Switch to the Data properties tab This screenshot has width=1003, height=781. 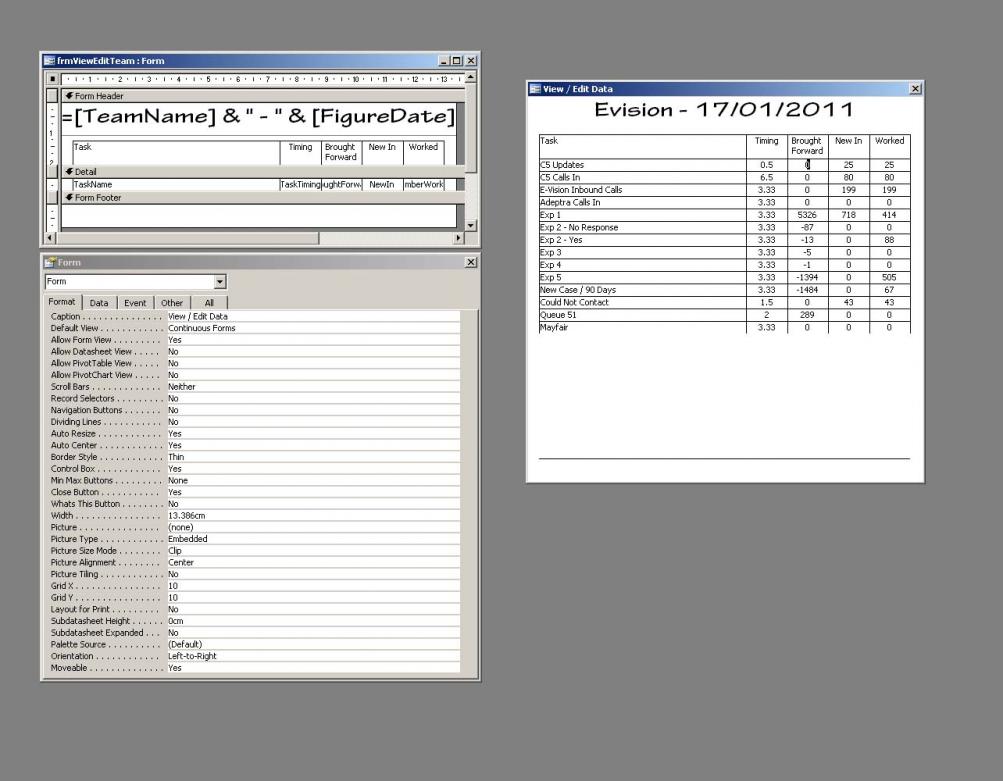click(99, 303)
